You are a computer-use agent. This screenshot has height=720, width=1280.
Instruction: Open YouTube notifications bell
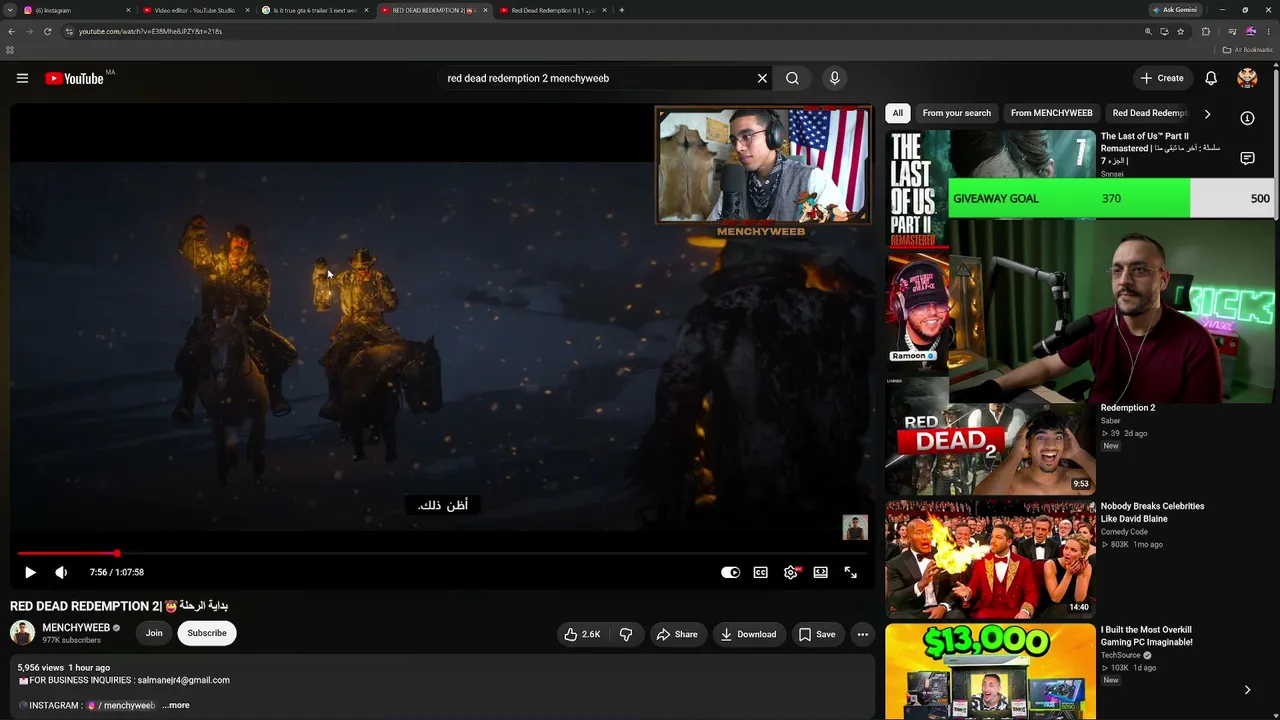pos(1211,78)
